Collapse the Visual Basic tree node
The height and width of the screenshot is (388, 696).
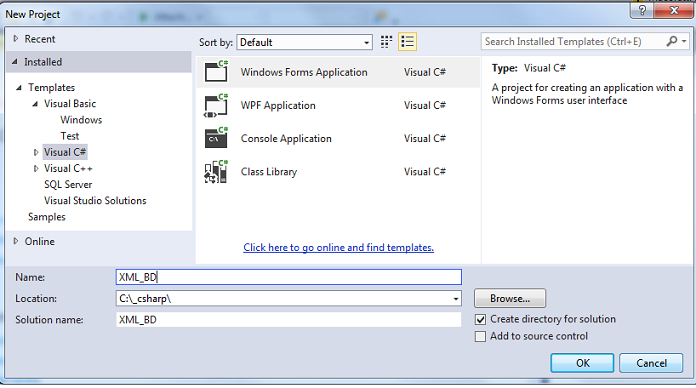pos(35,104)
